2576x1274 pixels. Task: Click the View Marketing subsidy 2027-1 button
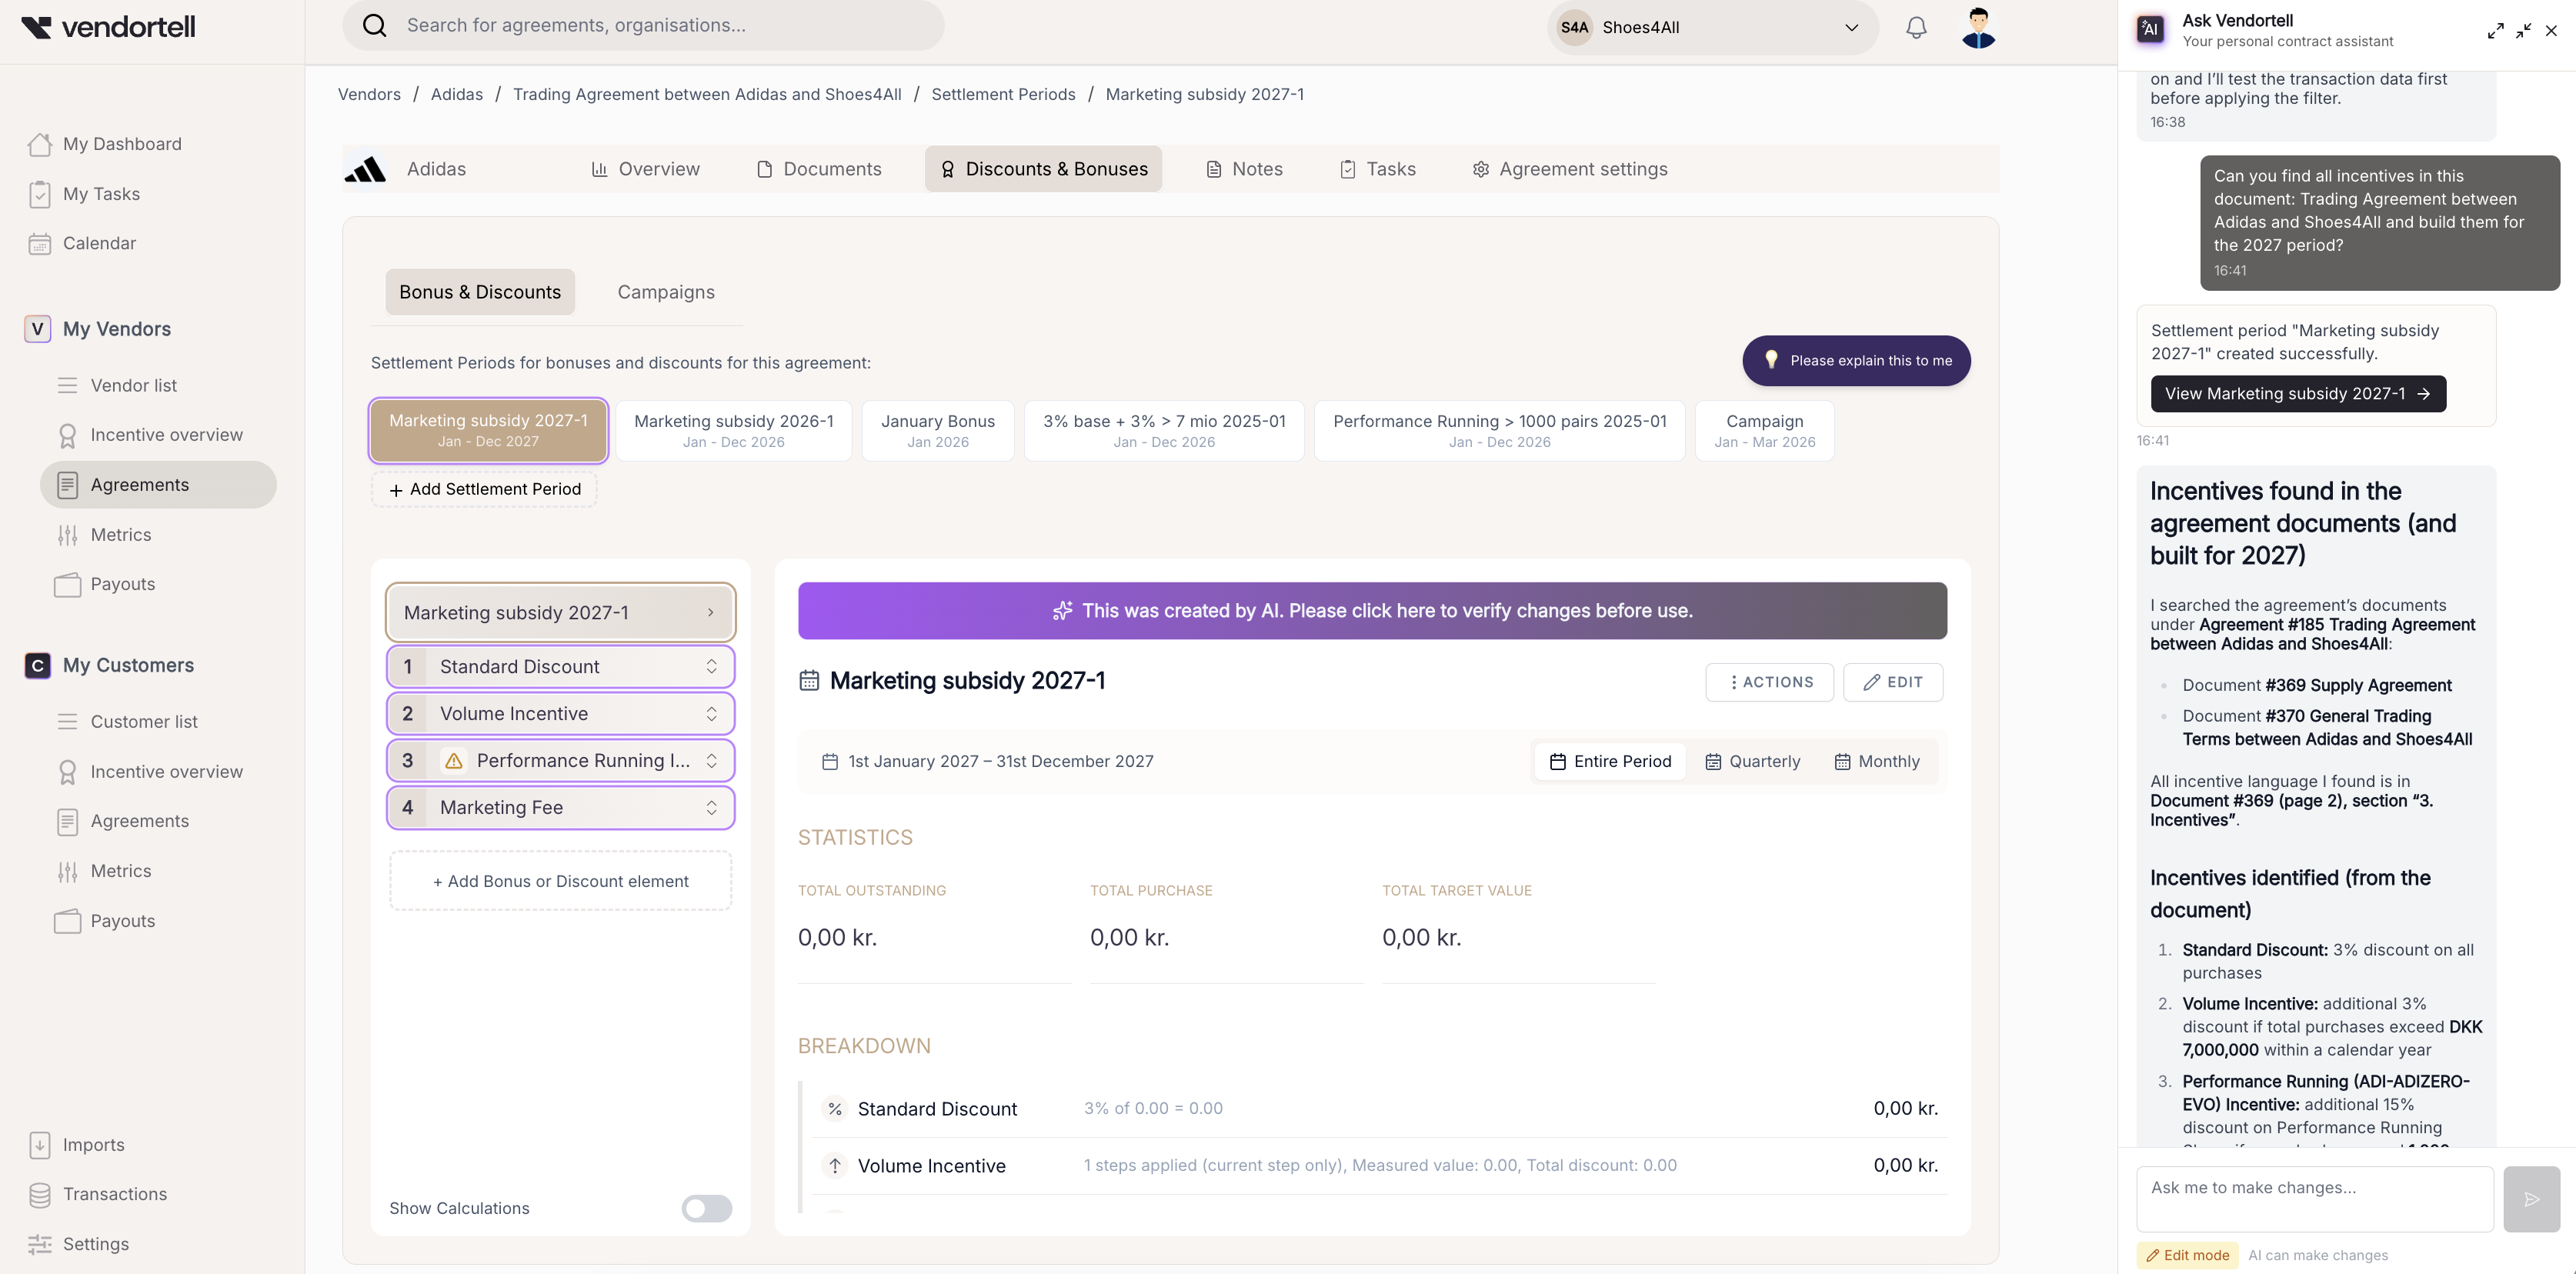(2297, 394)
